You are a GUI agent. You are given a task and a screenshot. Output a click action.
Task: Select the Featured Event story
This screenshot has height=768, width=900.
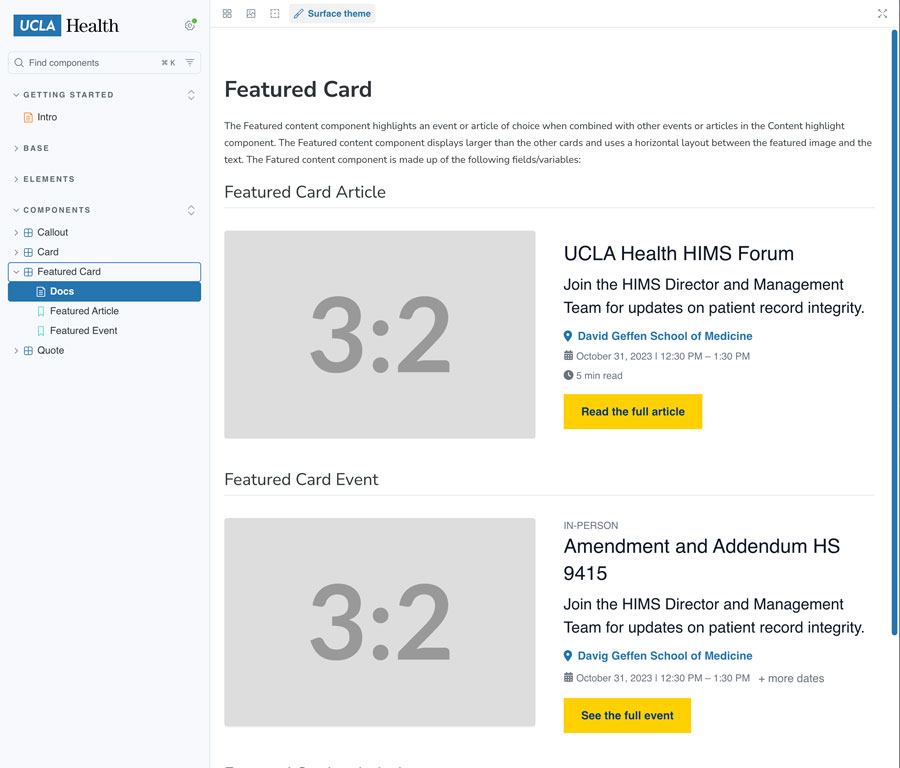point(83,330)
